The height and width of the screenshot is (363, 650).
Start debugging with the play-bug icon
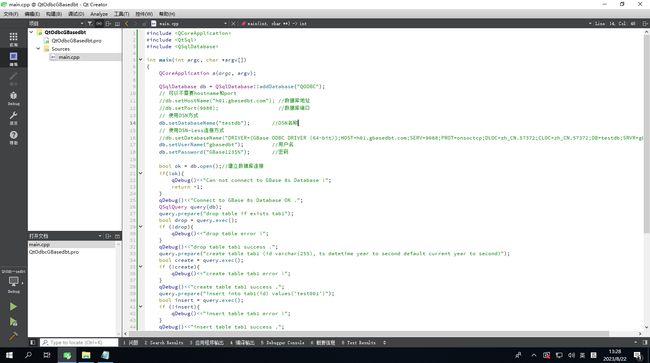tap(13, 322)
